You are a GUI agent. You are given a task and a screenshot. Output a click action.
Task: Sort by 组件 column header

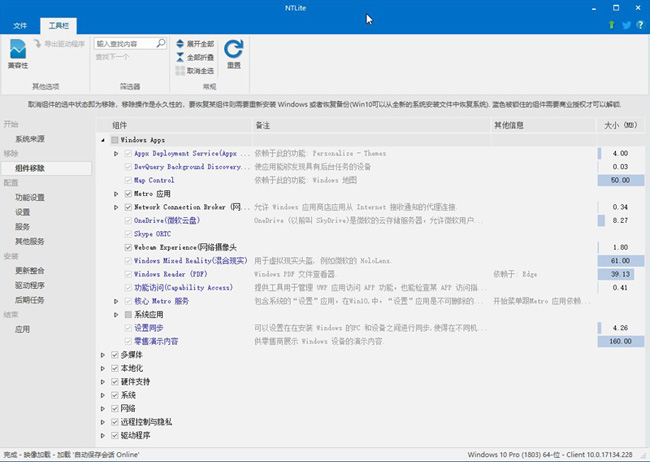[175, 125]
